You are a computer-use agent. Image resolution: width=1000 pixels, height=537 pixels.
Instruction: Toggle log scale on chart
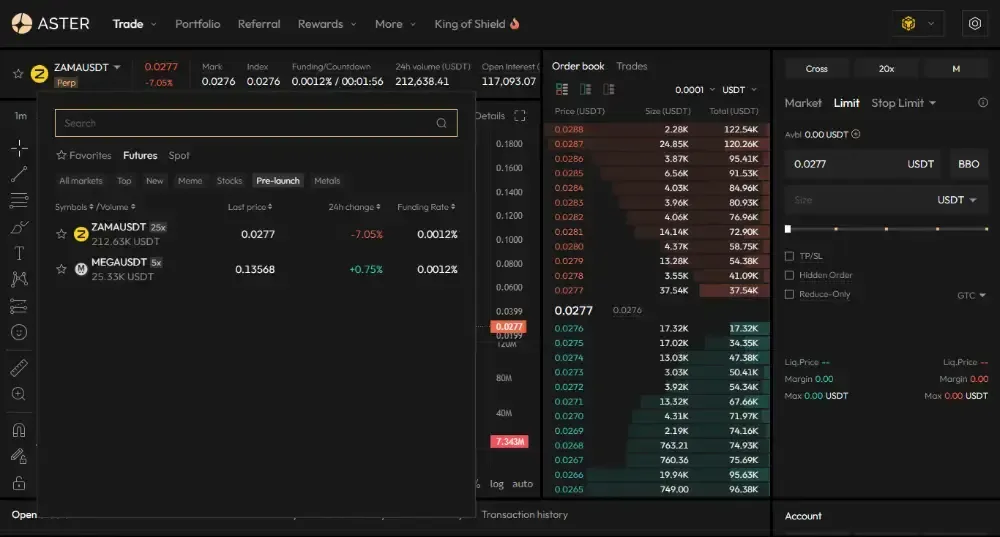497,483
